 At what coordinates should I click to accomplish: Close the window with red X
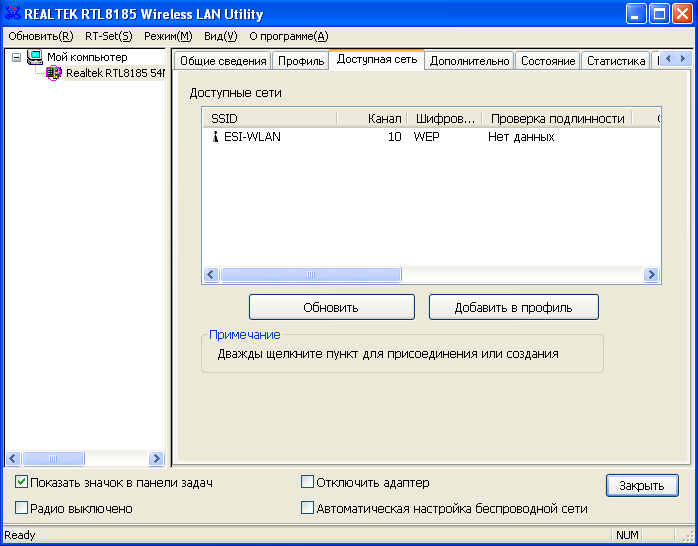(x=682, y=13)
